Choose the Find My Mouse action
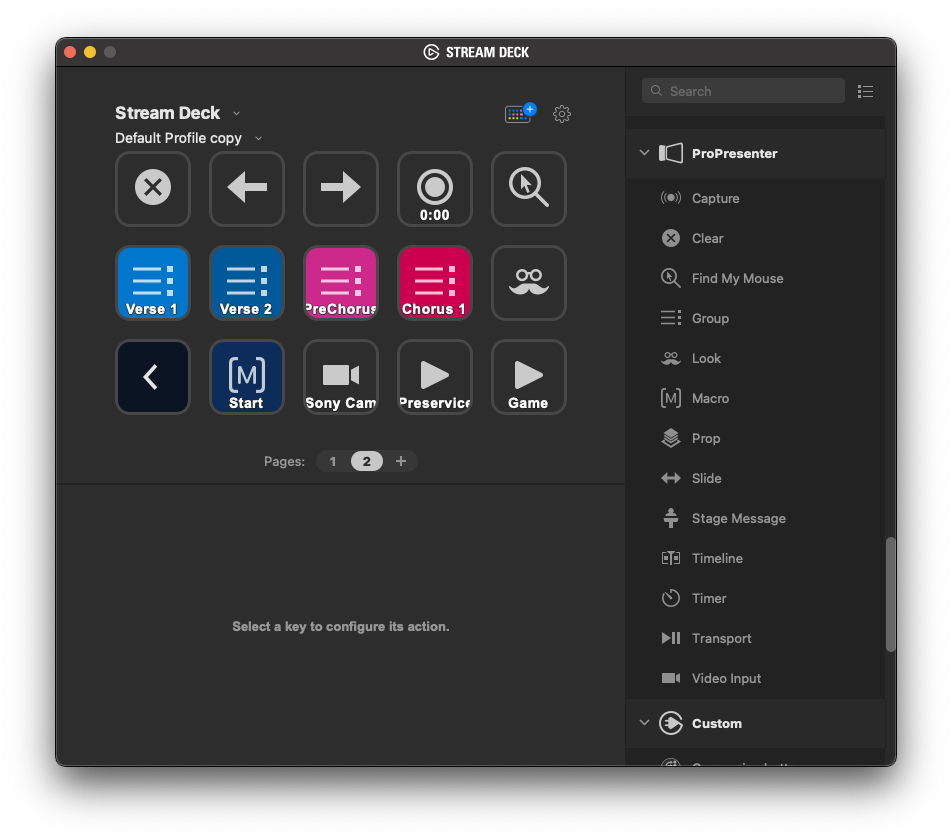 [x=755, y=279]
